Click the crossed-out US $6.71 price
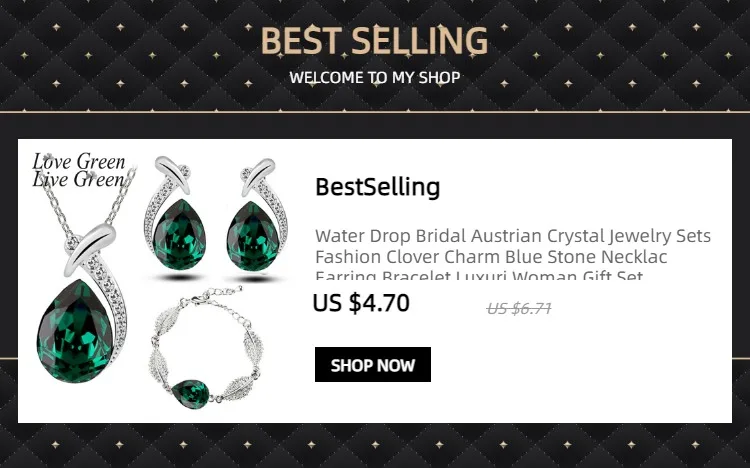The height and width of the screenshot is (468, 750). (x=519, y=309)
